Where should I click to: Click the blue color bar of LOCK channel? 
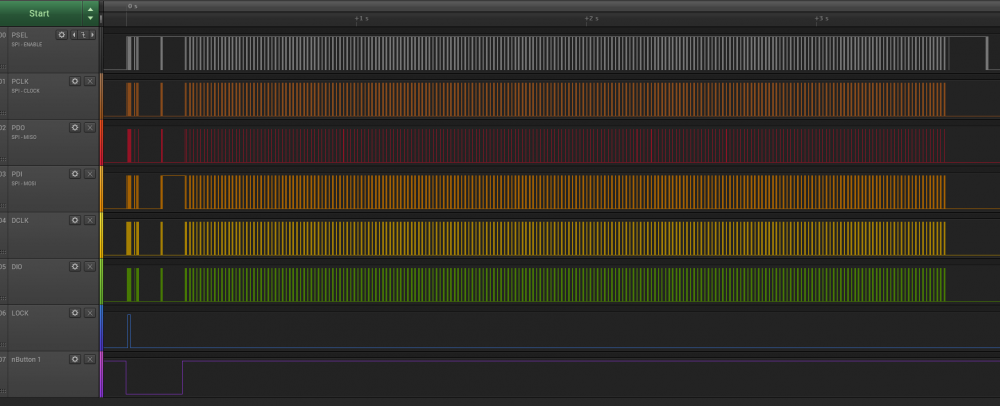click(x=101, y=327)
